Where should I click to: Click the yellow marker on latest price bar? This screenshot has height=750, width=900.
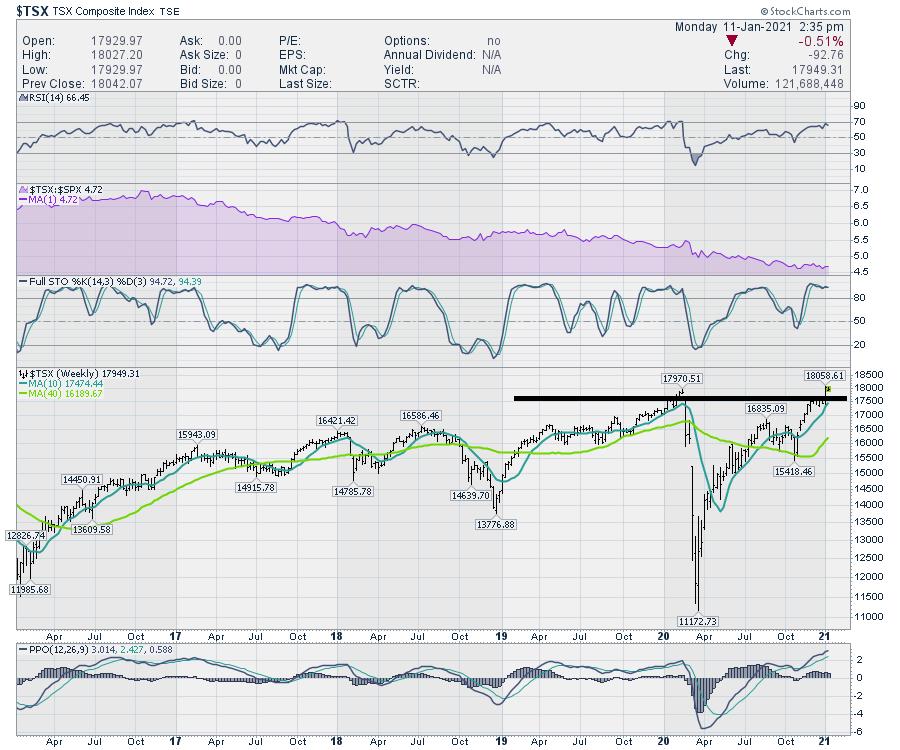(827, 388)
